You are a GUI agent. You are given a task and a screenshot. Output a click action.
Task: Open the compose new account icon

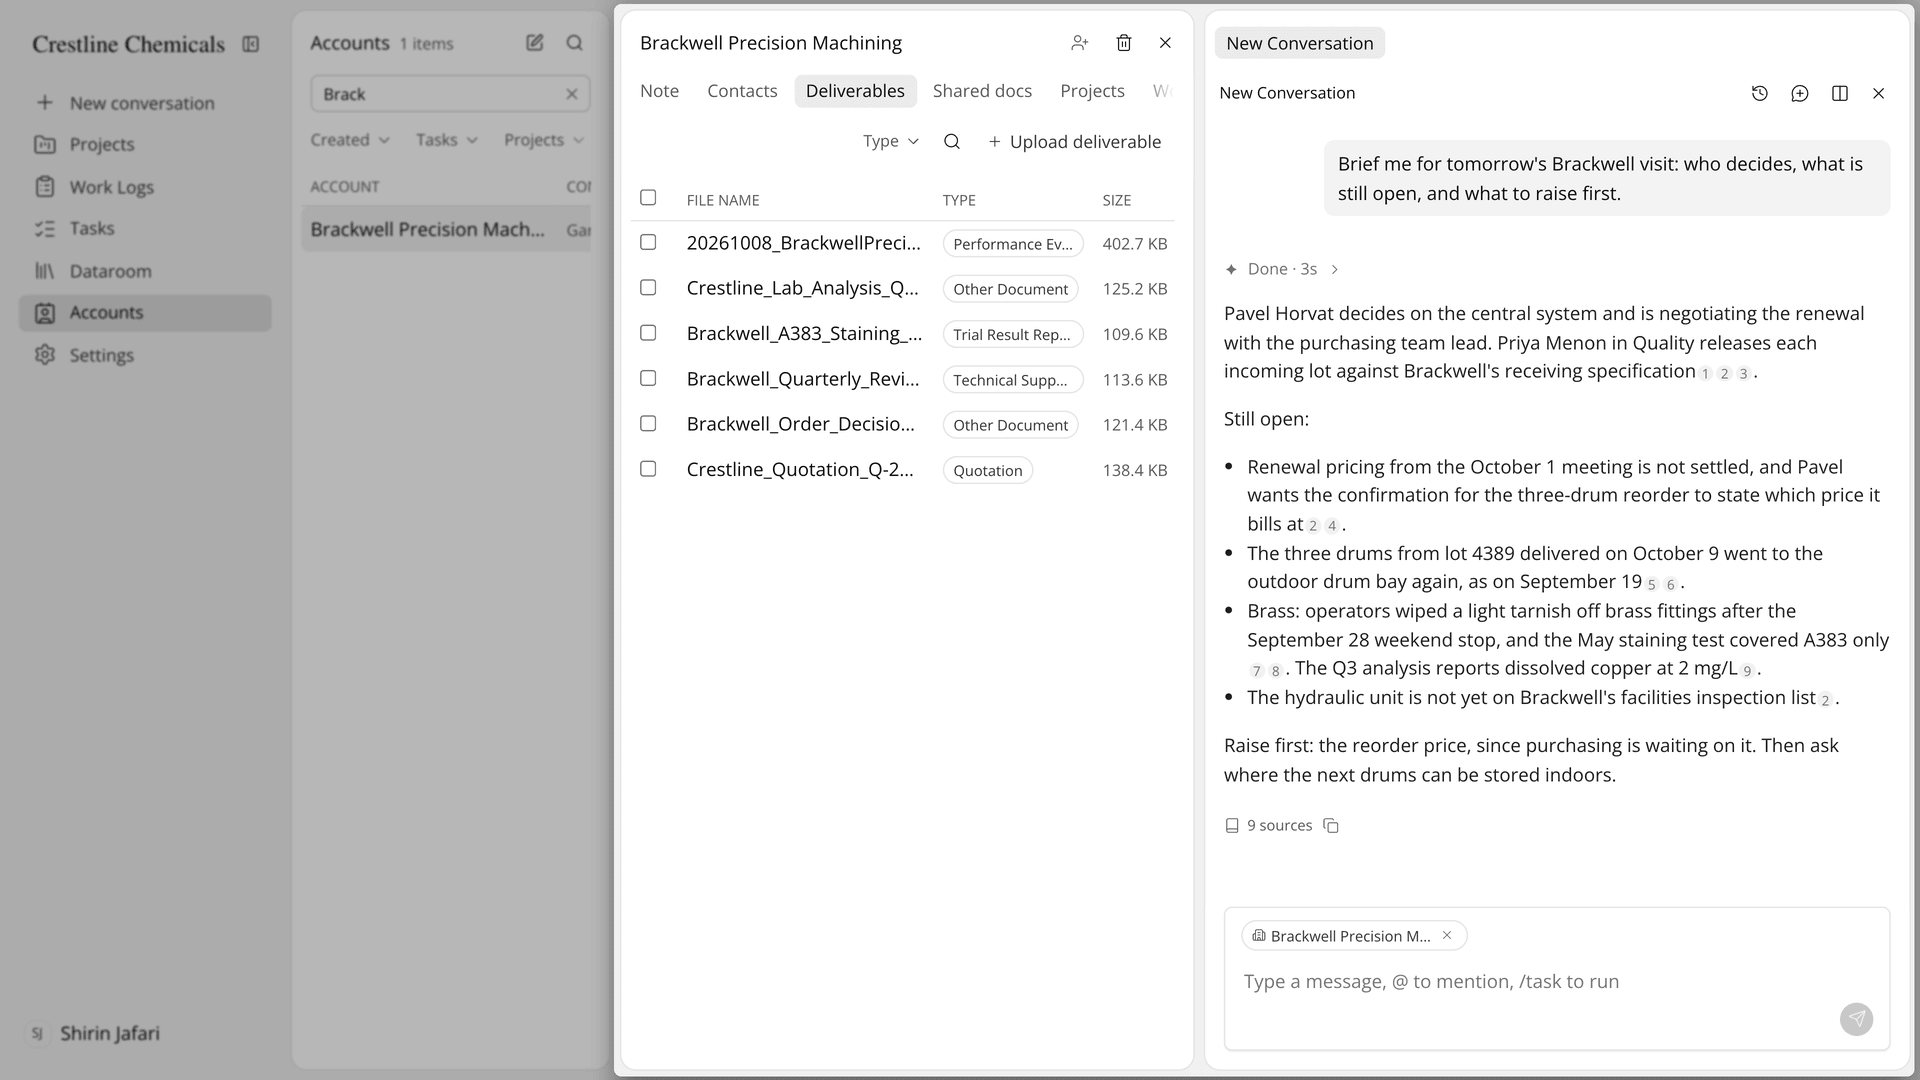[x=535, y=42]
